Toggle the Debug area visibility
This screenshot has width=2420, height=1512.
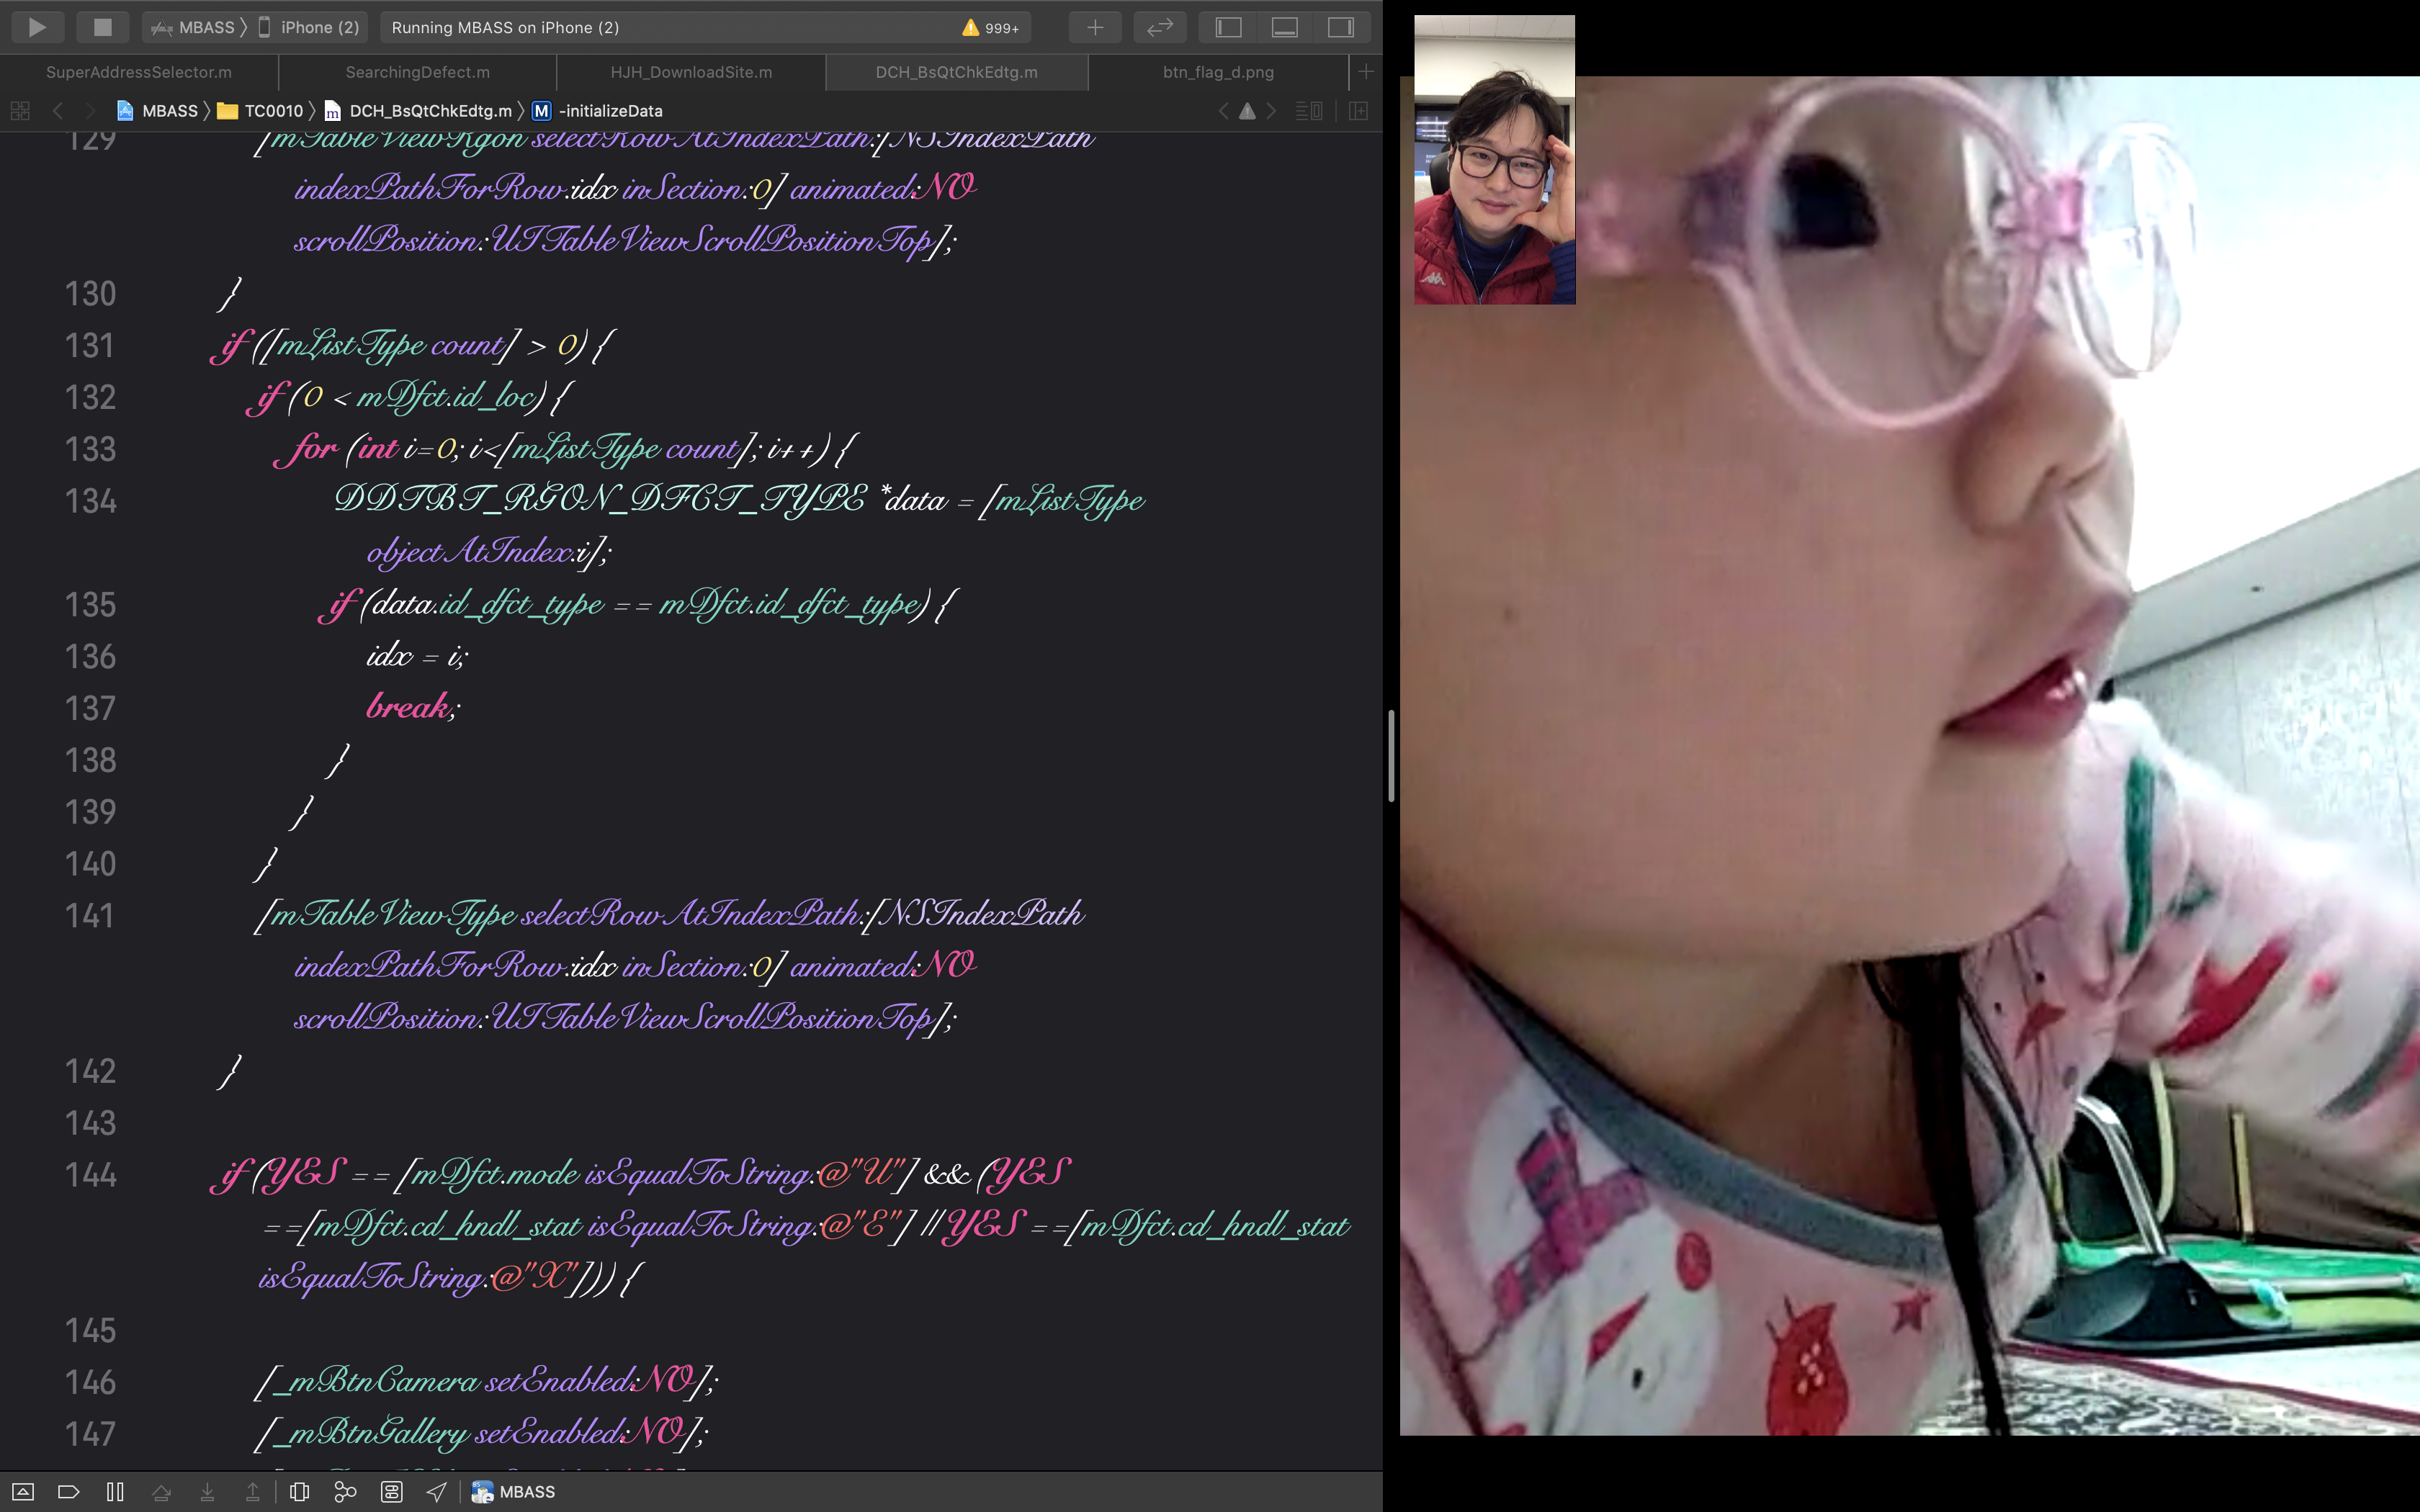tap(1284, 27)
